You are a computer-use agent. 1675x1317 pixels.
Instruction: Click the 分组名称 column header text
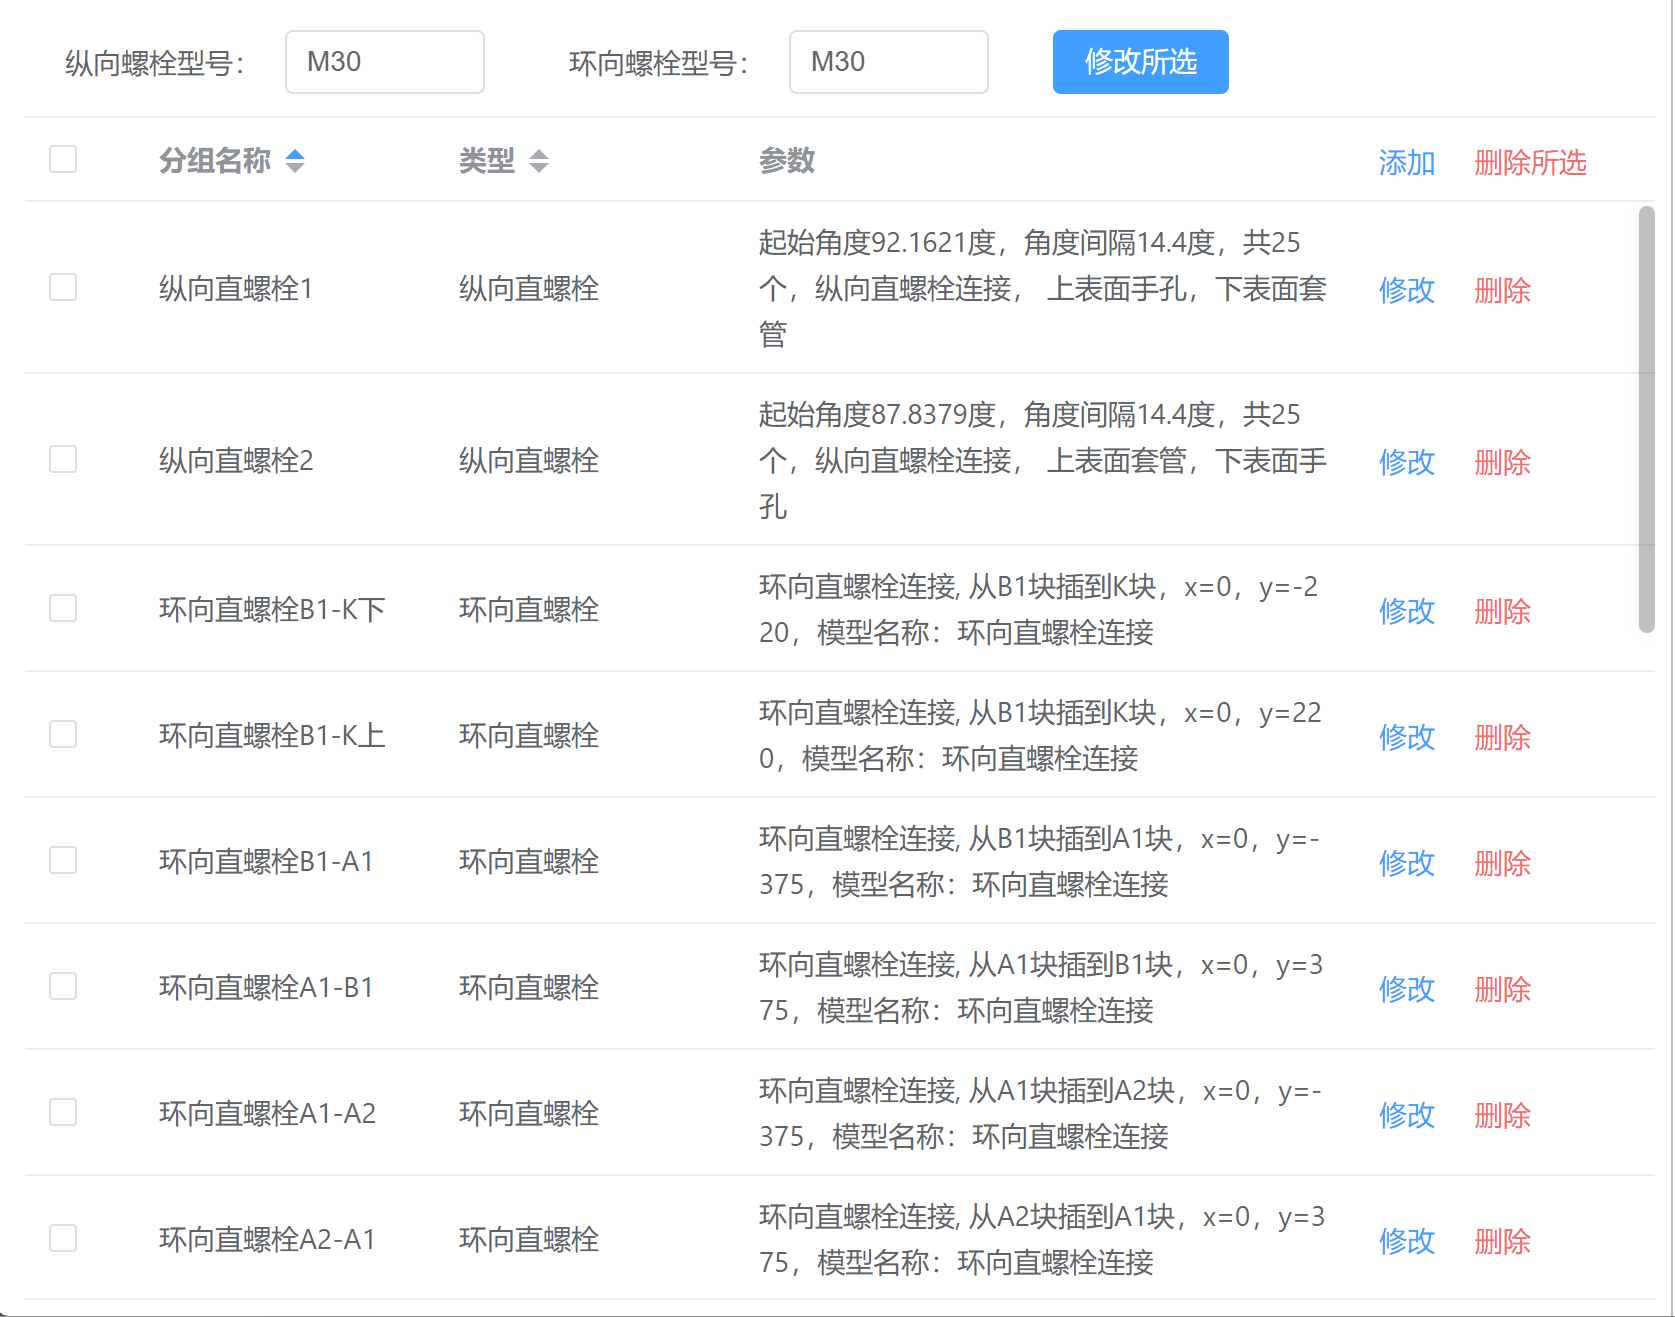pos(215,160)
